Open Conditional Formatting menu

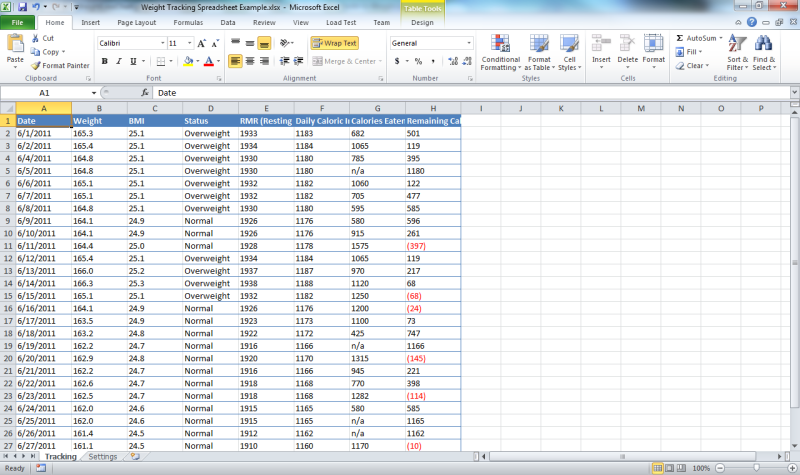501,53
